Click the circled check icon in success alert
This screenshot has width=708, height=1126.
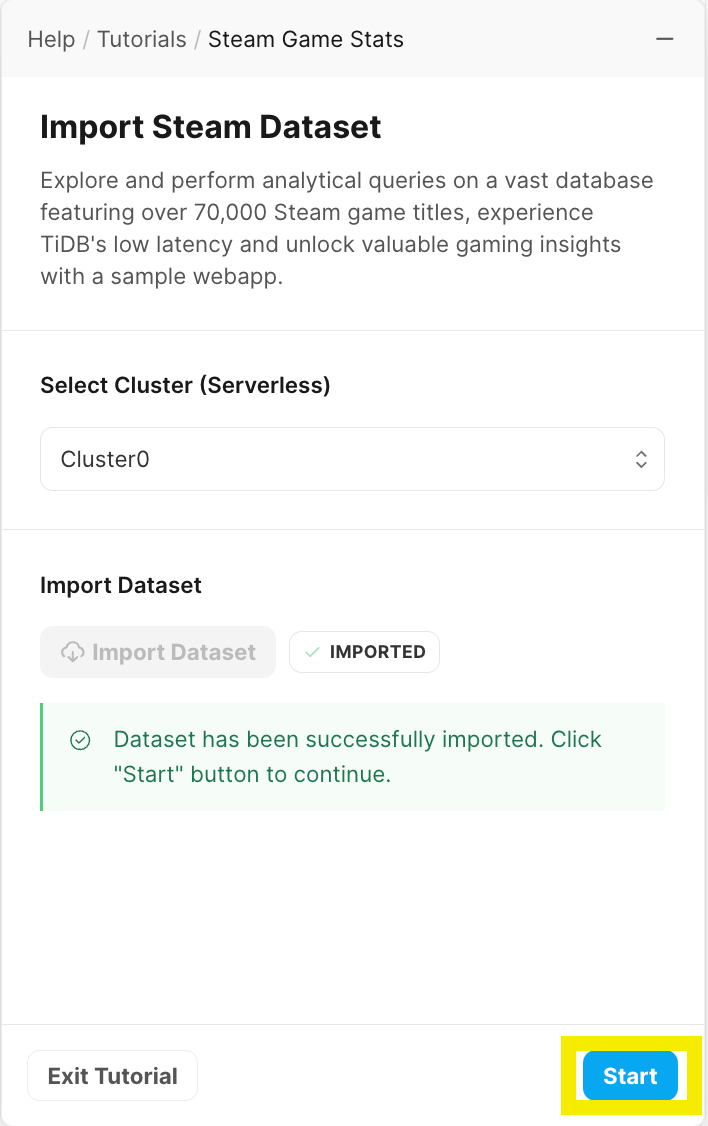(x=80, y=740)
